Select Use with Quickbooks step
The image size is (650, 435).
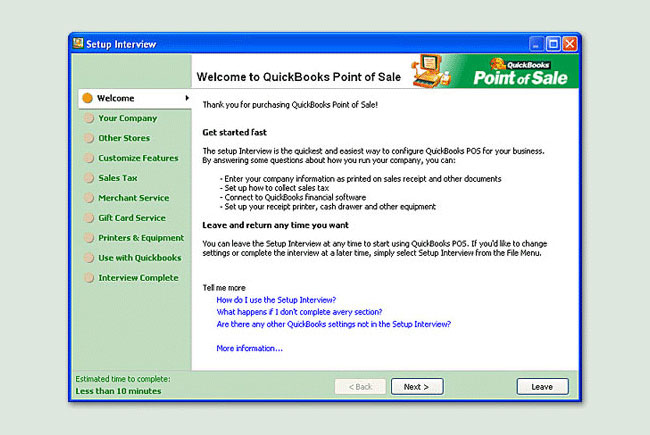click(x=139, y=258)
